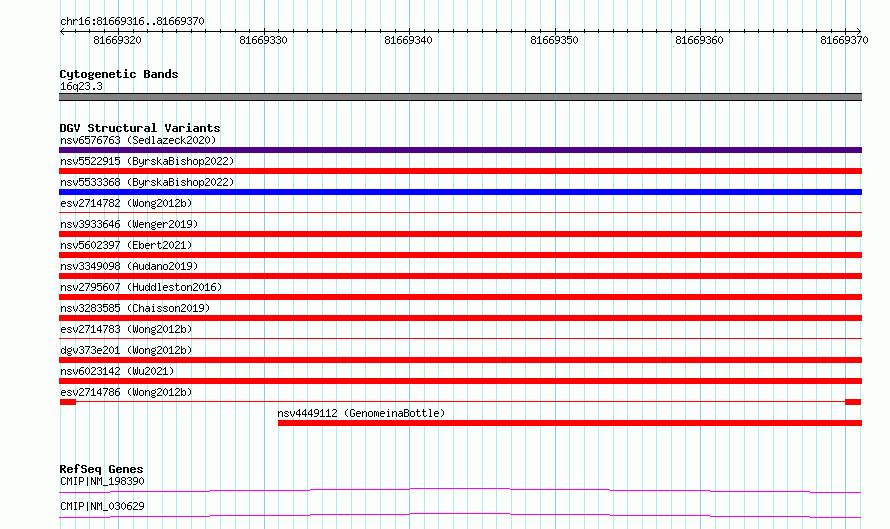Click the red bar under nsv5602397

point(460,255)
